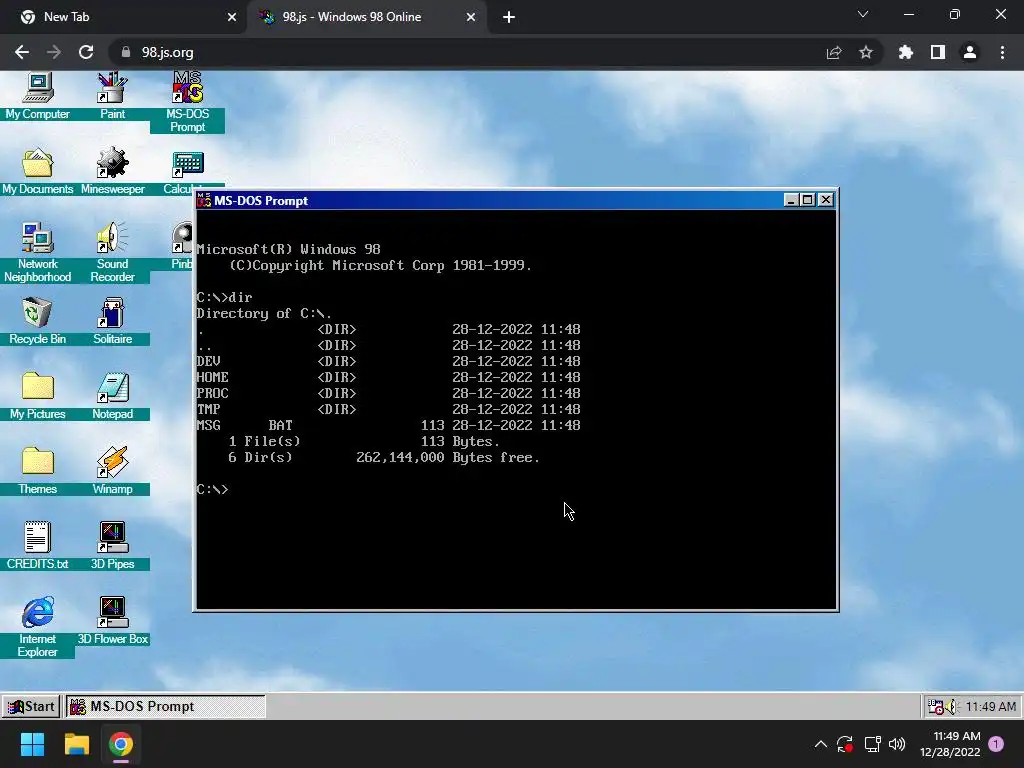Open the Windows 98 Start menu

click(31, 706)
